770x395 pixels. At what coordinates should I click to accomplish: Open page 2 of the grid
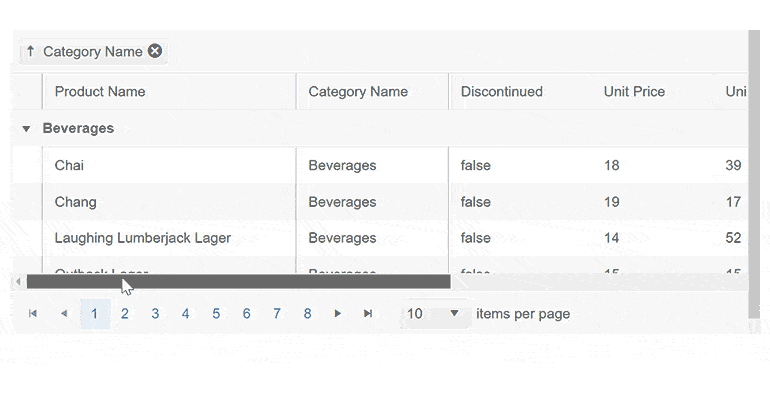[125, 313]
